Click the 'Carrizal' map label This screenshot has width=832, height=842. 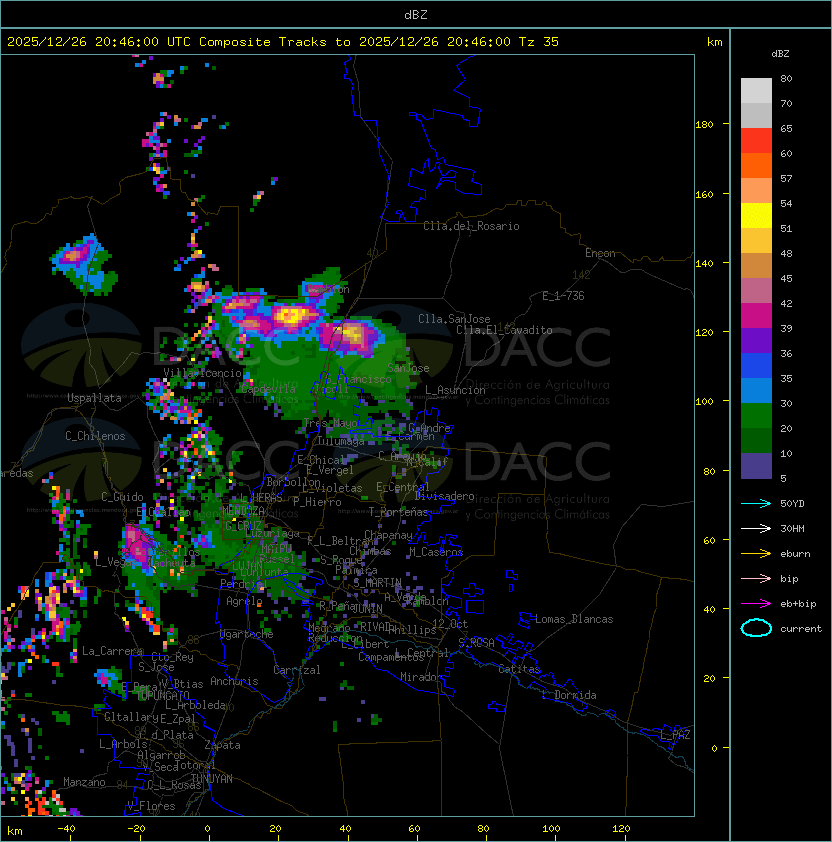[297, 670]
